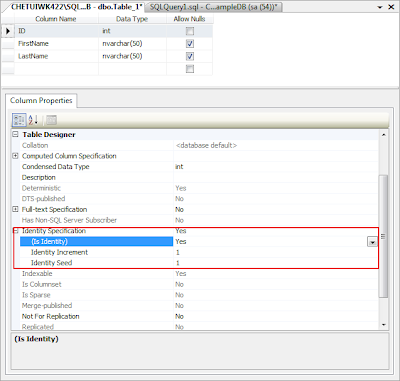
Task: Click the Data Type header
Action: point(132,19)
